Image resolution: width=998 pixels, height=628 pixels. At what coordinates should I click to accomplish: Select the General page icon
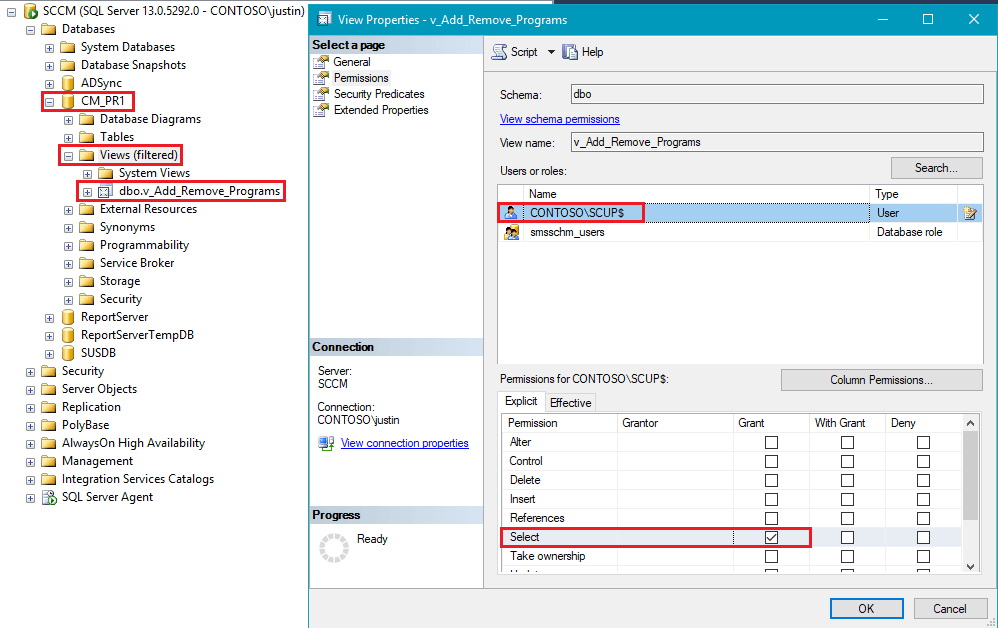[321, 62]
